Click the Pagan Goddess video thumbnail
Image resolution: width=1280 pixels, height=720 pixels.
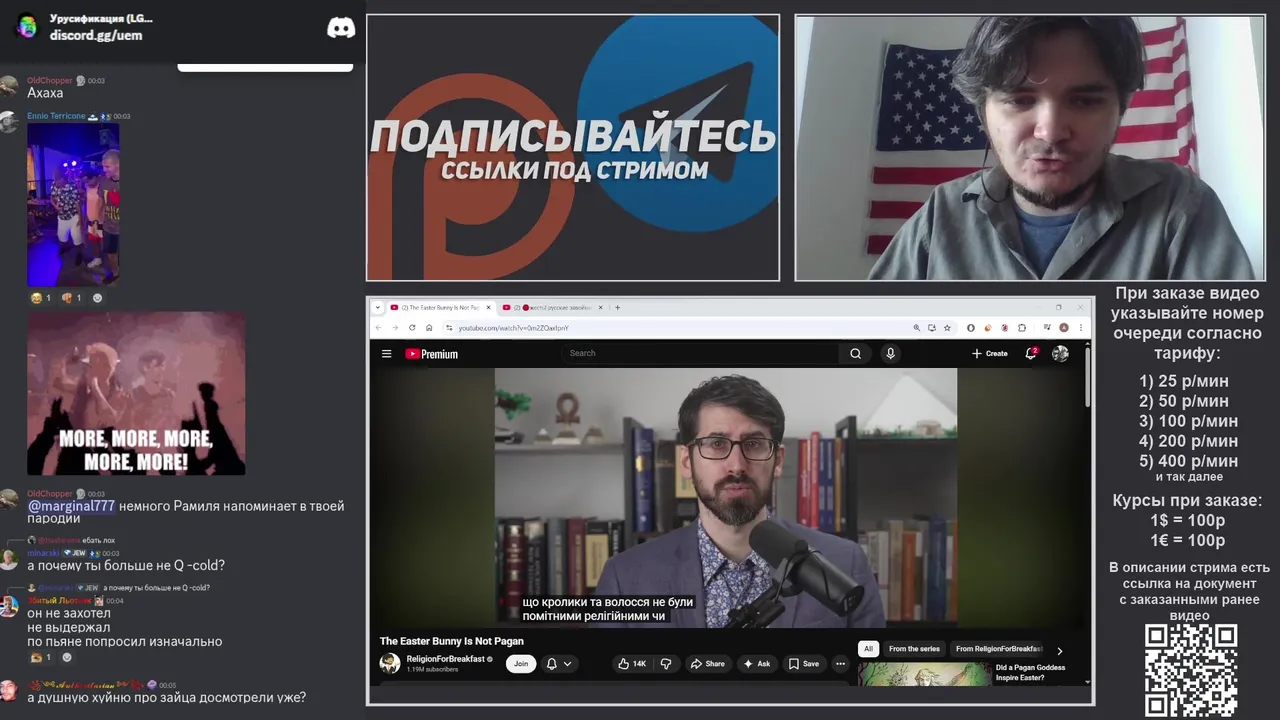tap(923, 674)
